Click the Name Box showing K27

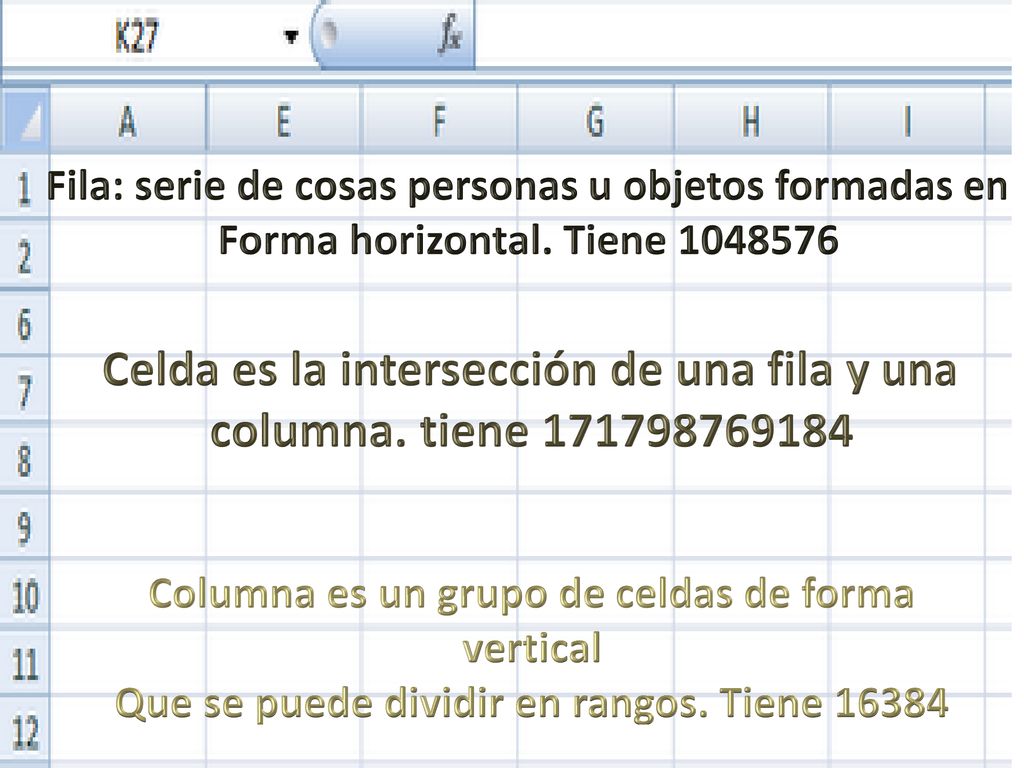[137, 36]
